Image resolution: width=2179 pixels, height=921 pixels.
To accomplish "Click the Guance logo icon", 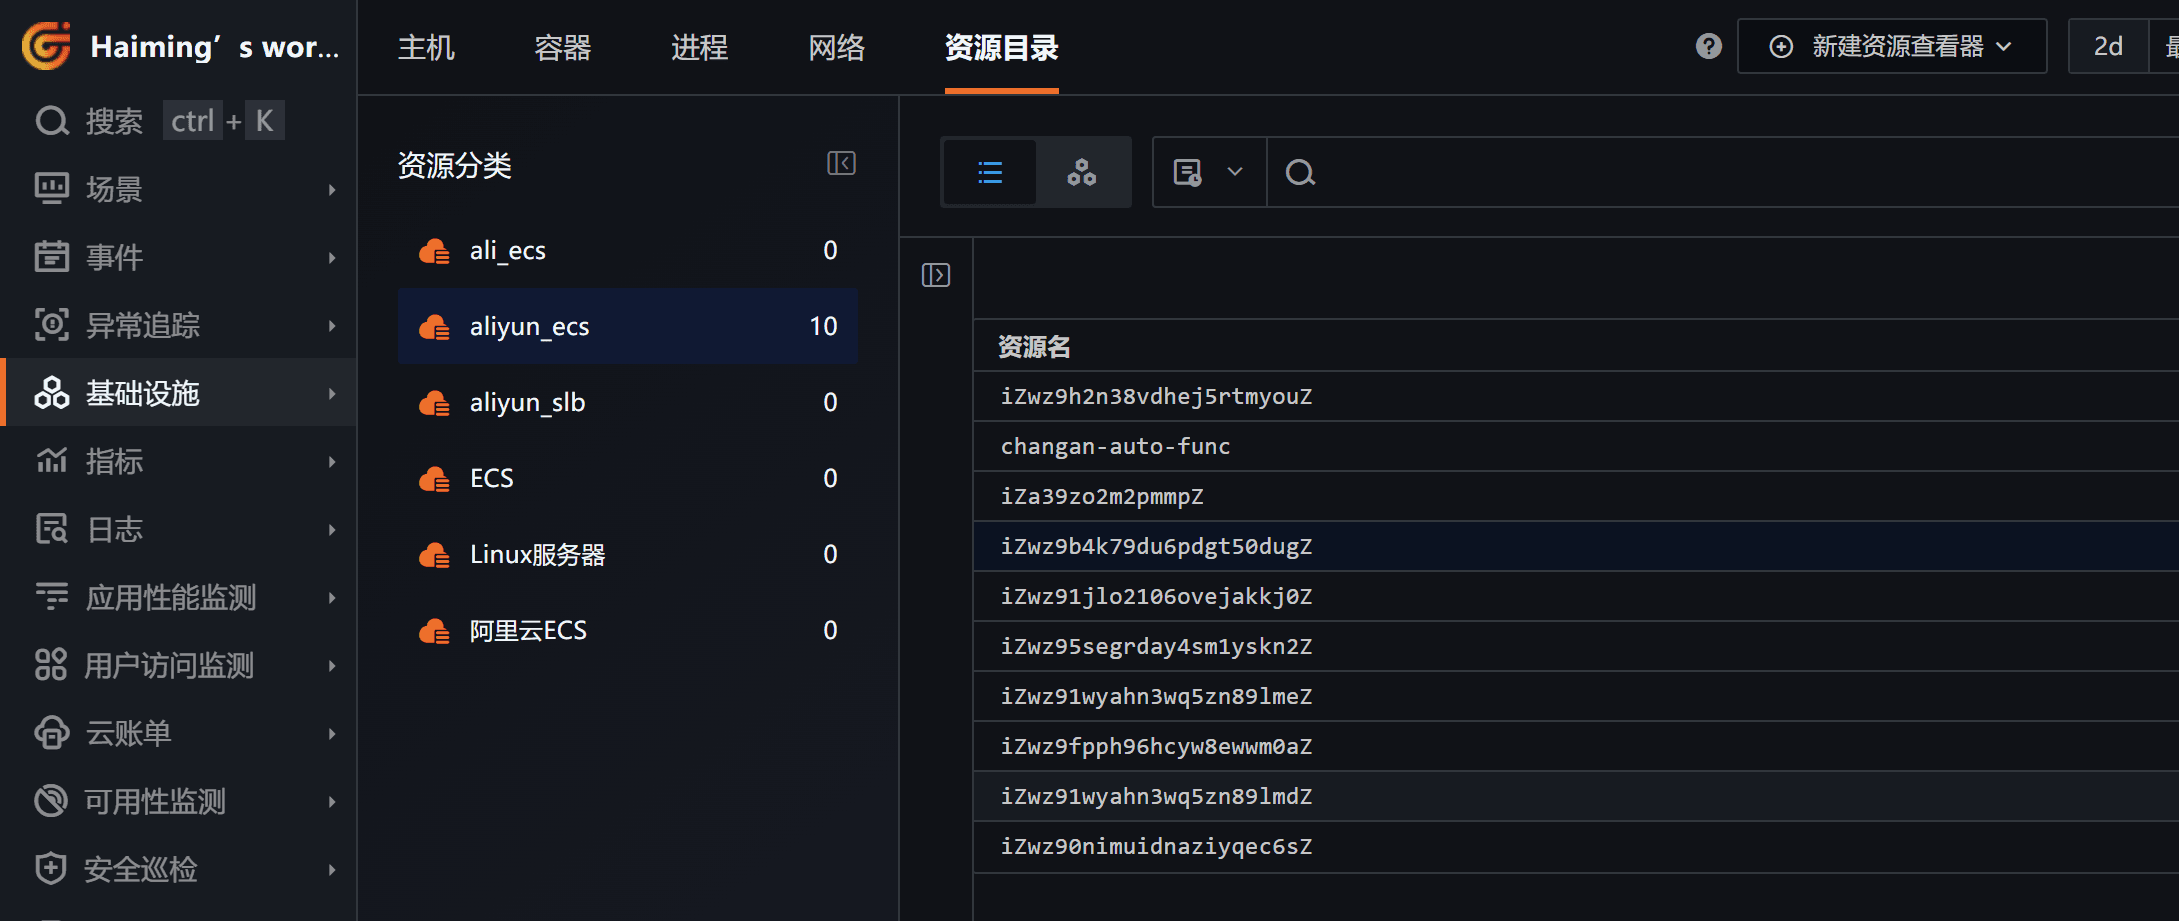I will [x=46, y=46].
